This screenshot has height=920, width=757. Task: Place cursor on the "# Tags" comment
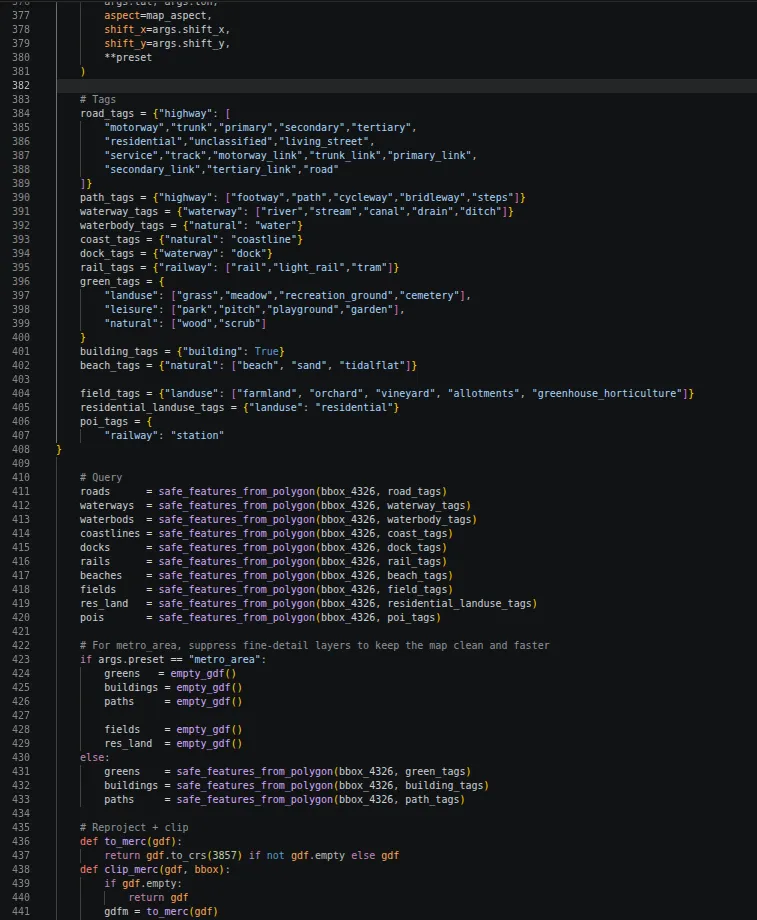click(x=98, y=99)
